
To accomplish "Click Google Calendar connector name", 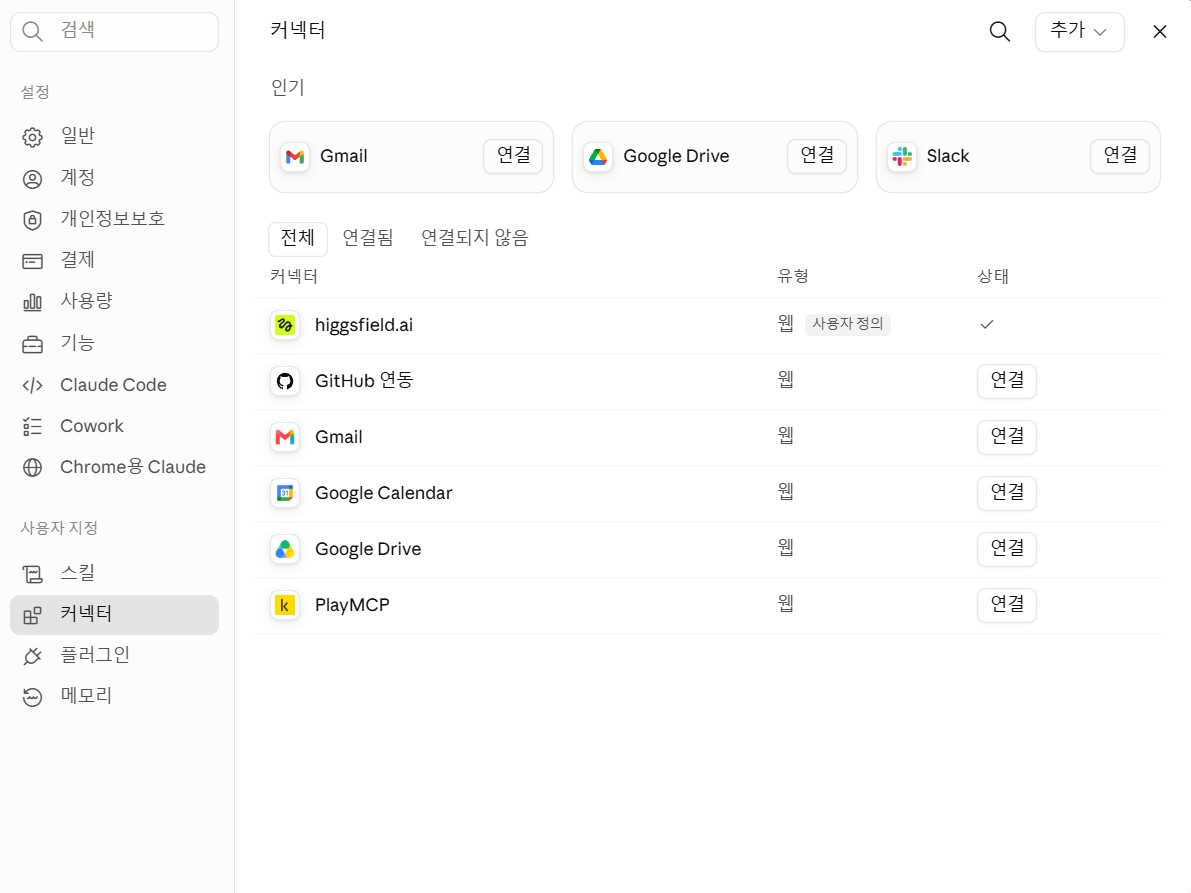I will [x=384, y=493].
